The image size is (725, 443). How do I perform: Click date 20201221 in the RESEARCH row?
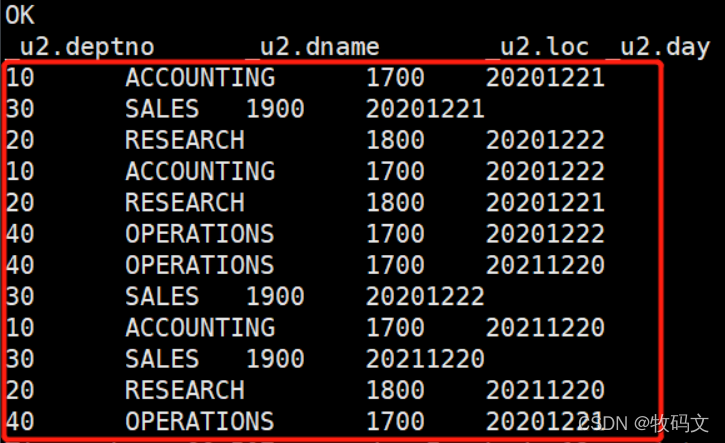pyautogui.click(x=545, y=203)
